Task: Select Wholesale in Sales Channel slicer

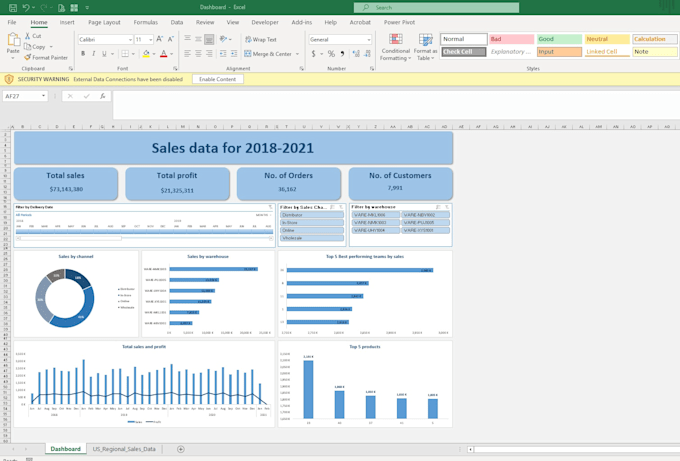Action: tap(312, 238)
